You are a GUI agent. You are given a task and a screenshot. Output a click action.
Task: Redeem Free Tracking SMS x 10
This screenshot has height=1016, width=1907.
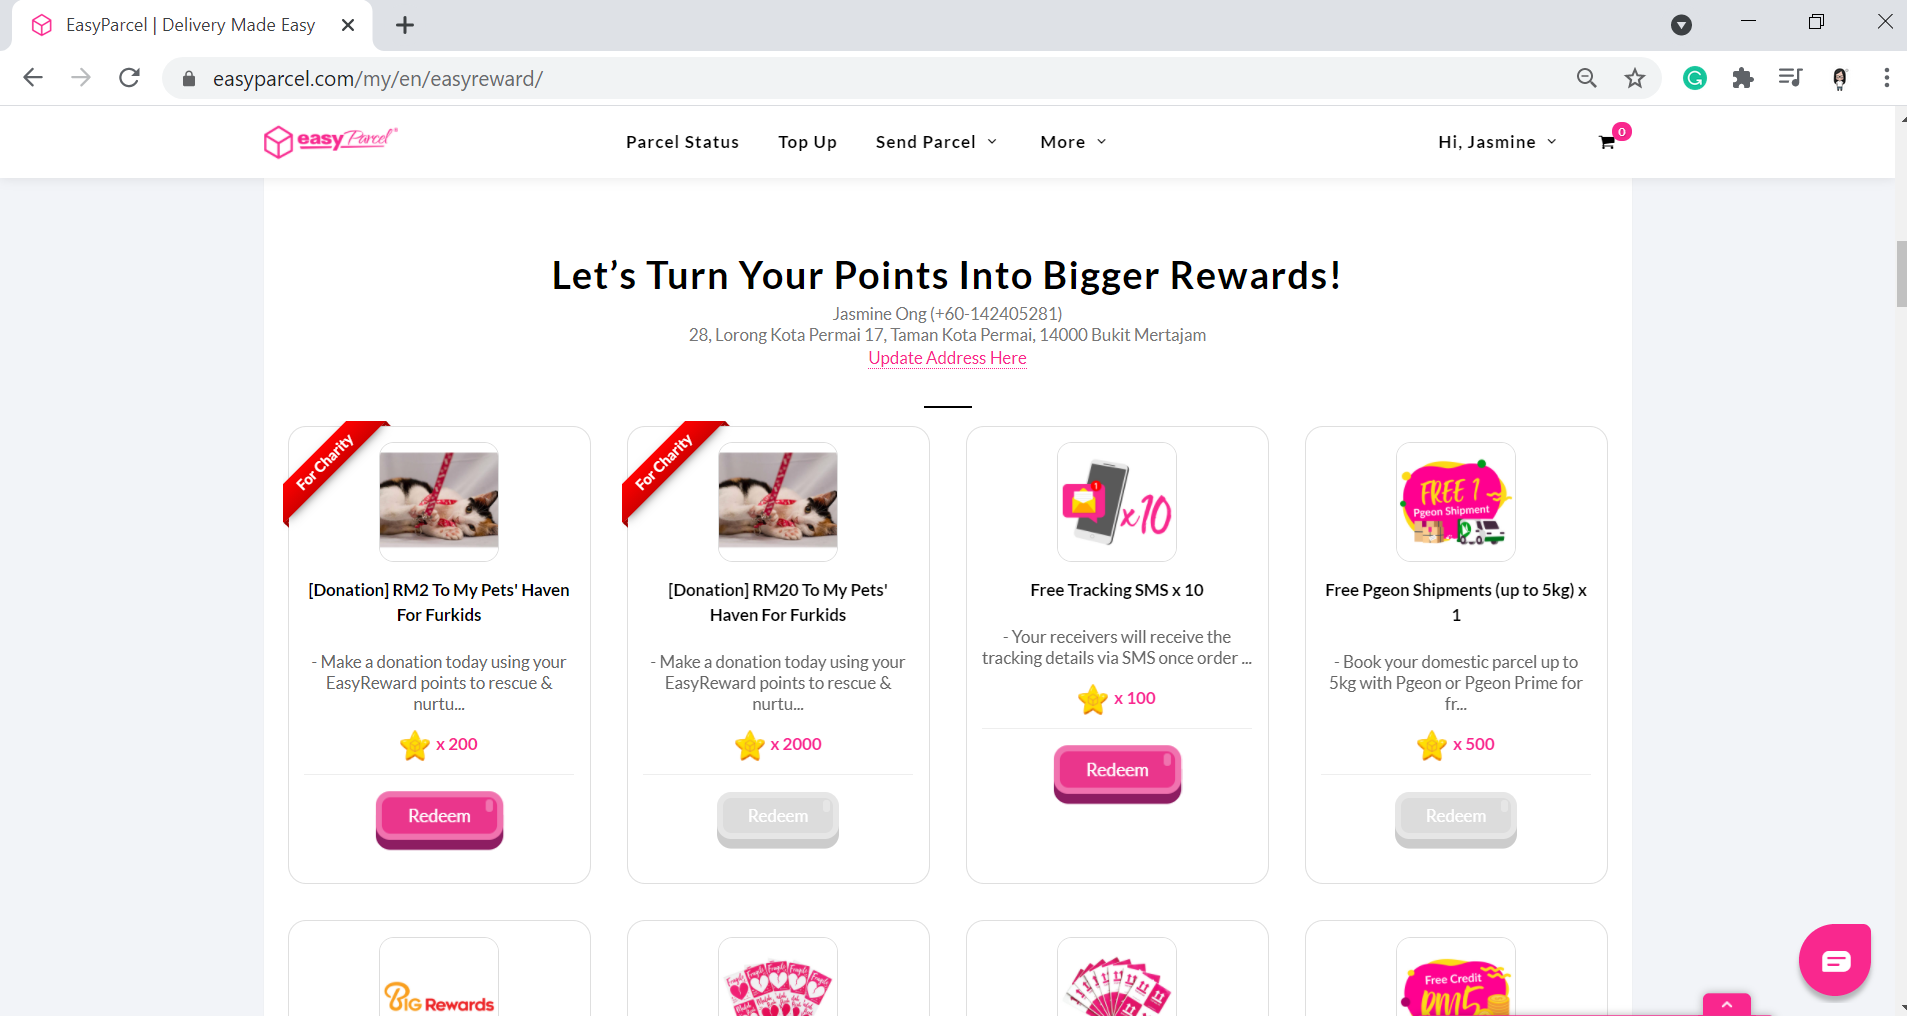coord(1117,773)
